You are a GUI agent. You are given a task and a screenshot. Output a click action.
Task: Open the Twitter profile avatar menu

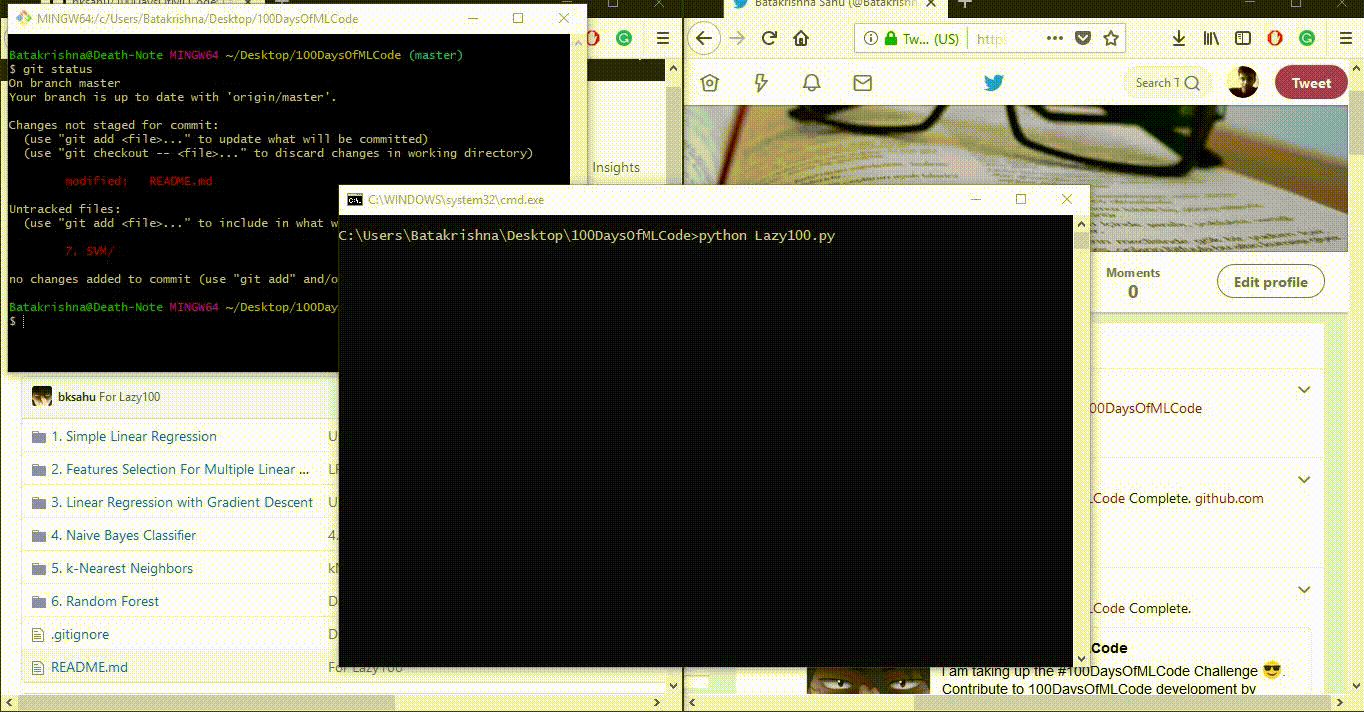[1243, 83]
